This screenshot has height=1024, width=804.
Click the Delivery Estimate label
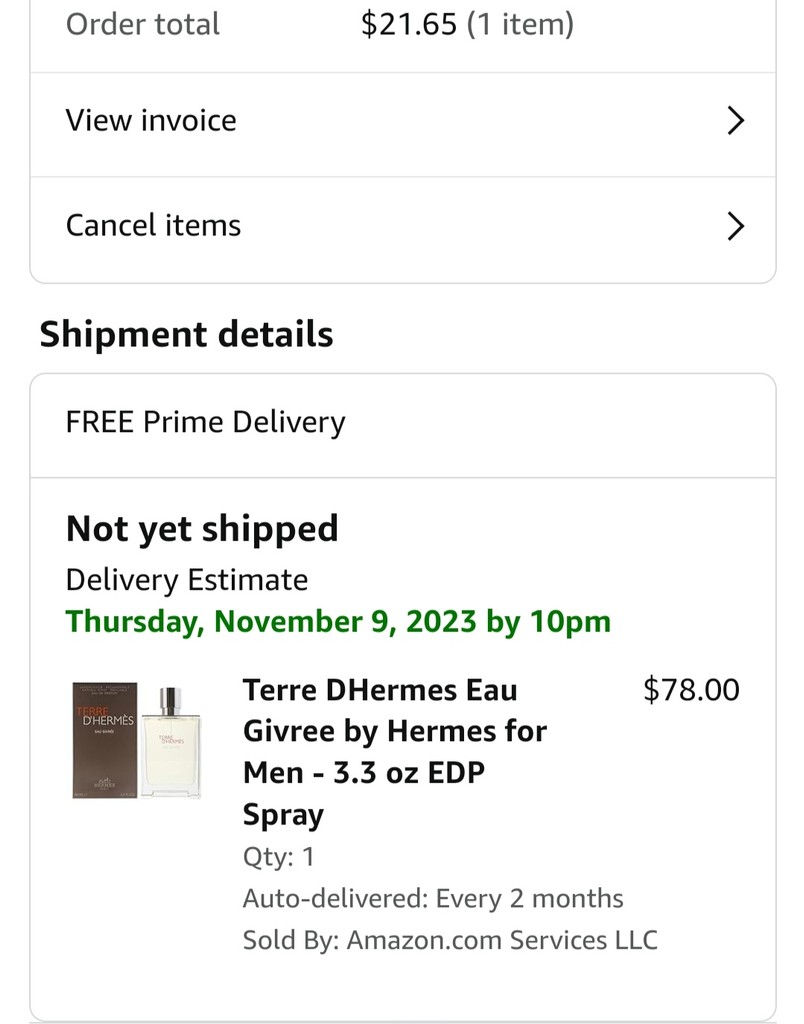coord(187,580)
